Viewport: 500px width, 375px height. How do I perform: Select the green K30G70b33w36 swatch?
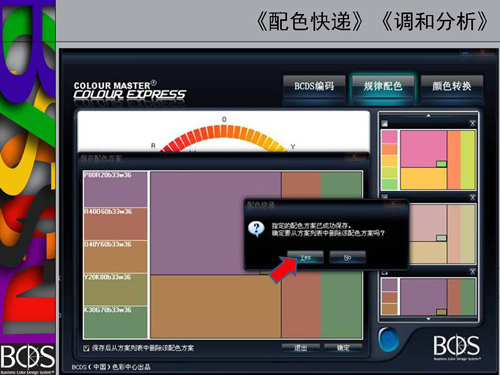[115, 322]
